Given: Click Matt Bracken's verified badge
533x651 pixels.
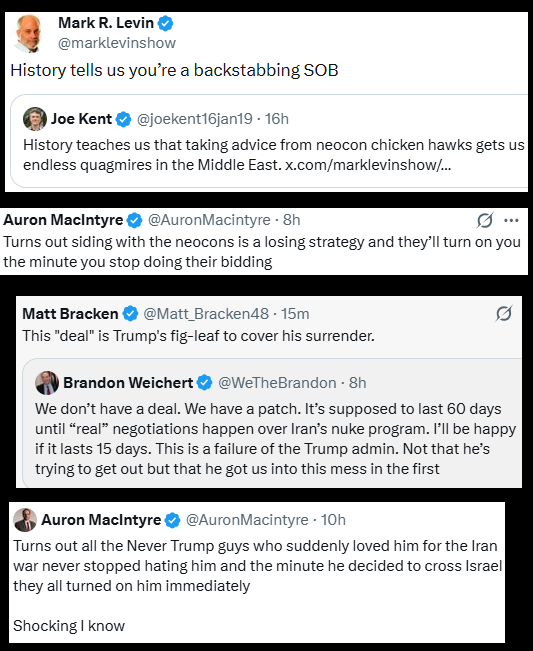Looking at the screenshot, I should point(130,314).
